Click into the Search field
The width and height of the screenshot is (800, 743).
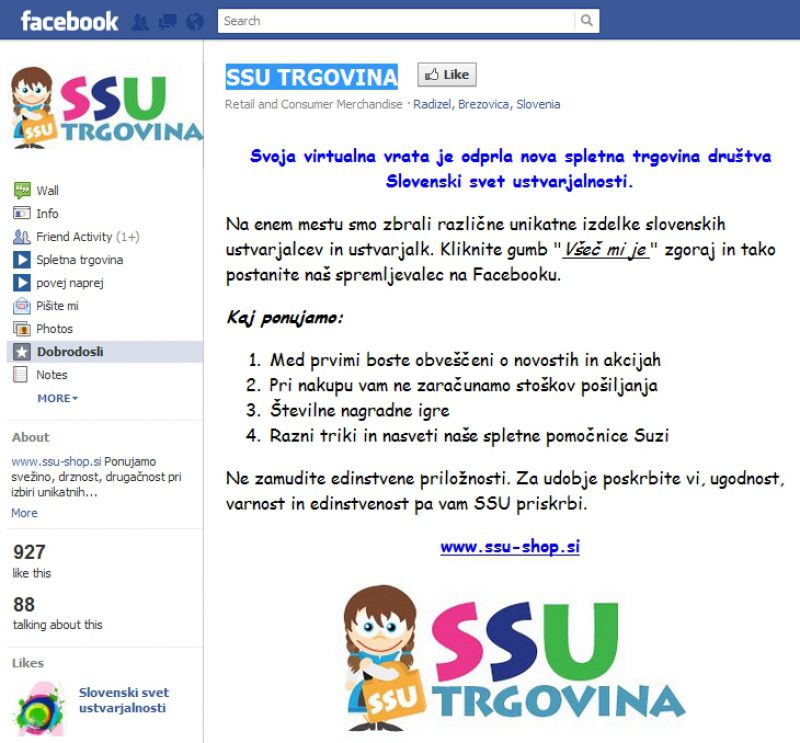coord(396,21)
